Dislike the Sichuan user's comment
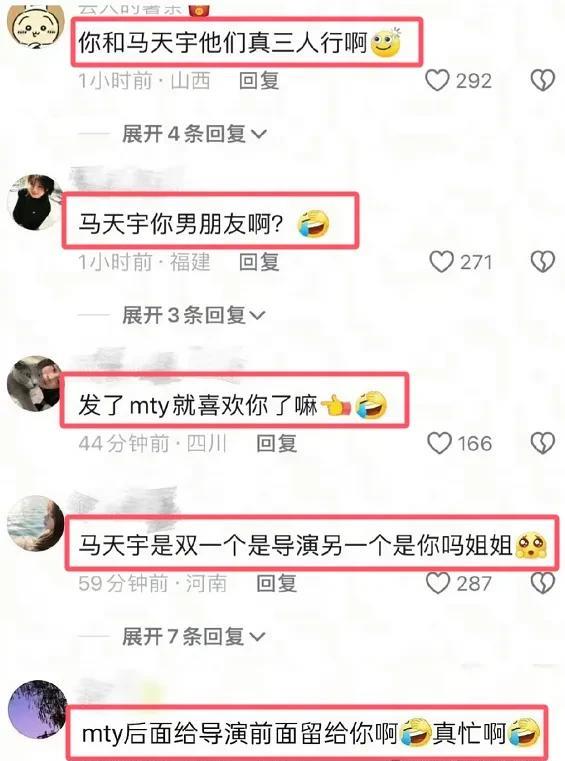 (x=543, y=443)
